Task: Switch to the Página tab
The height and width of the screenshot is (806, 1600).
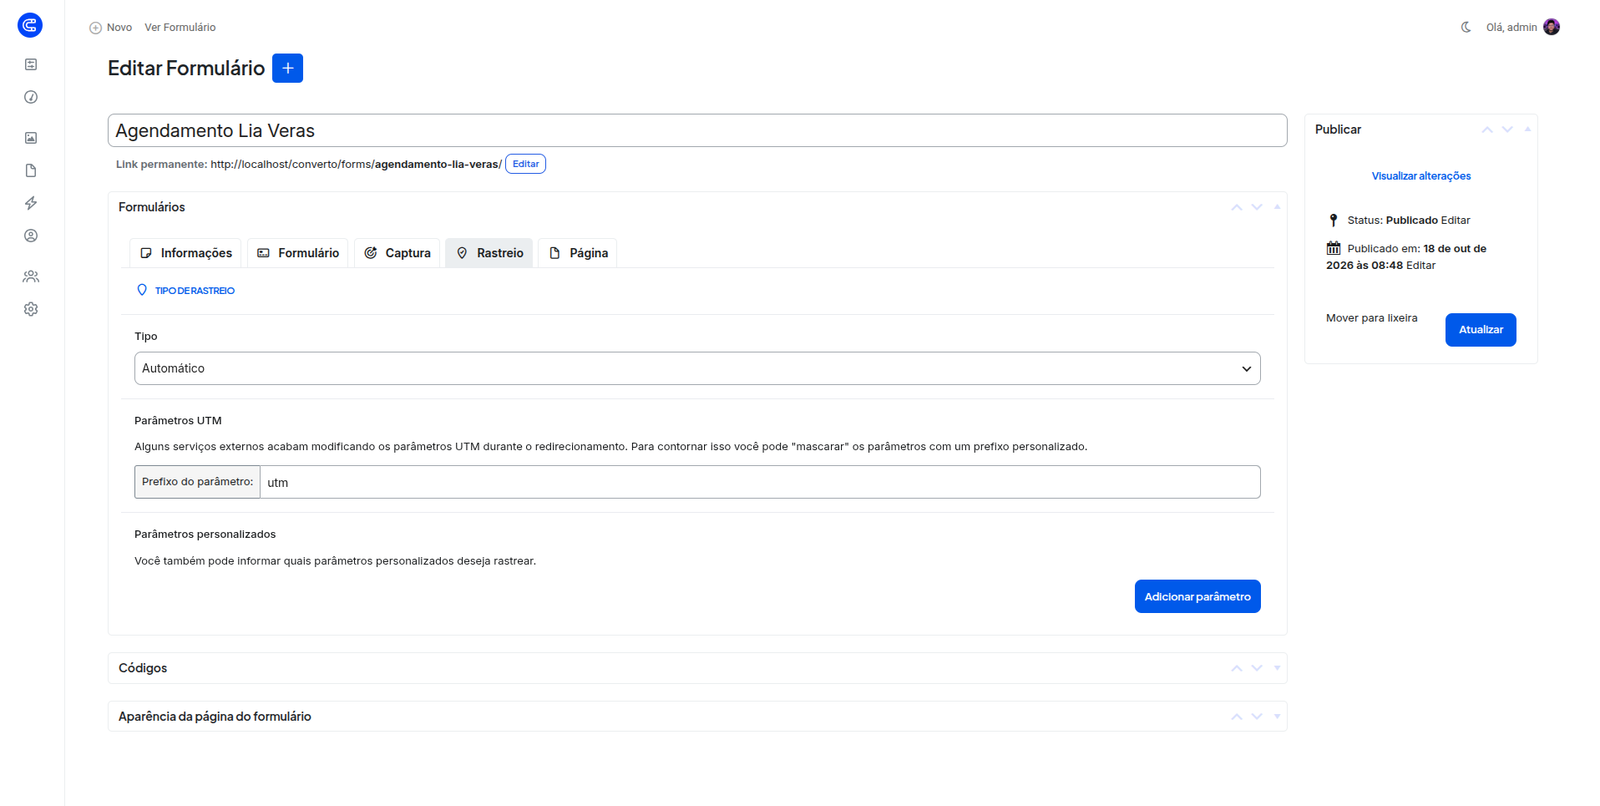Action: click(x=578, y=253)
